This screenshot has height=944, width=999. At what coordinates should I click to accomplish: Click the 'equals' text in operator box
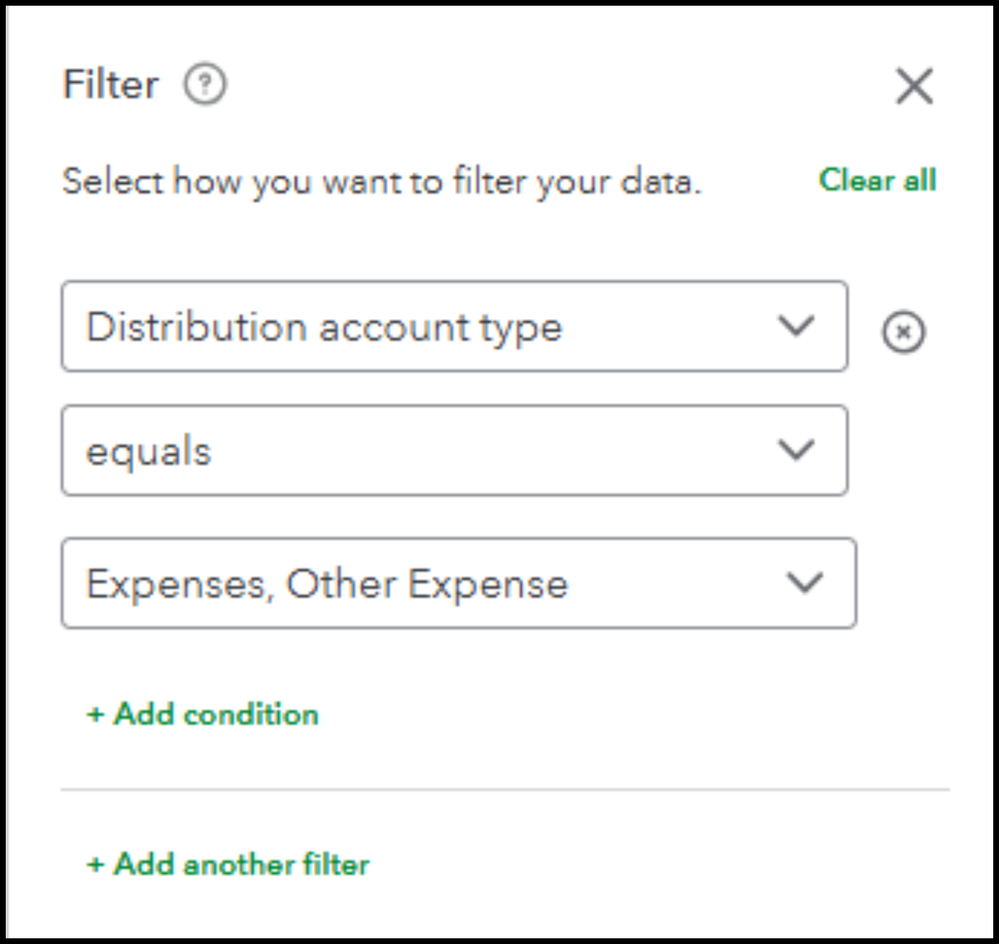click(x=149, y=452)
